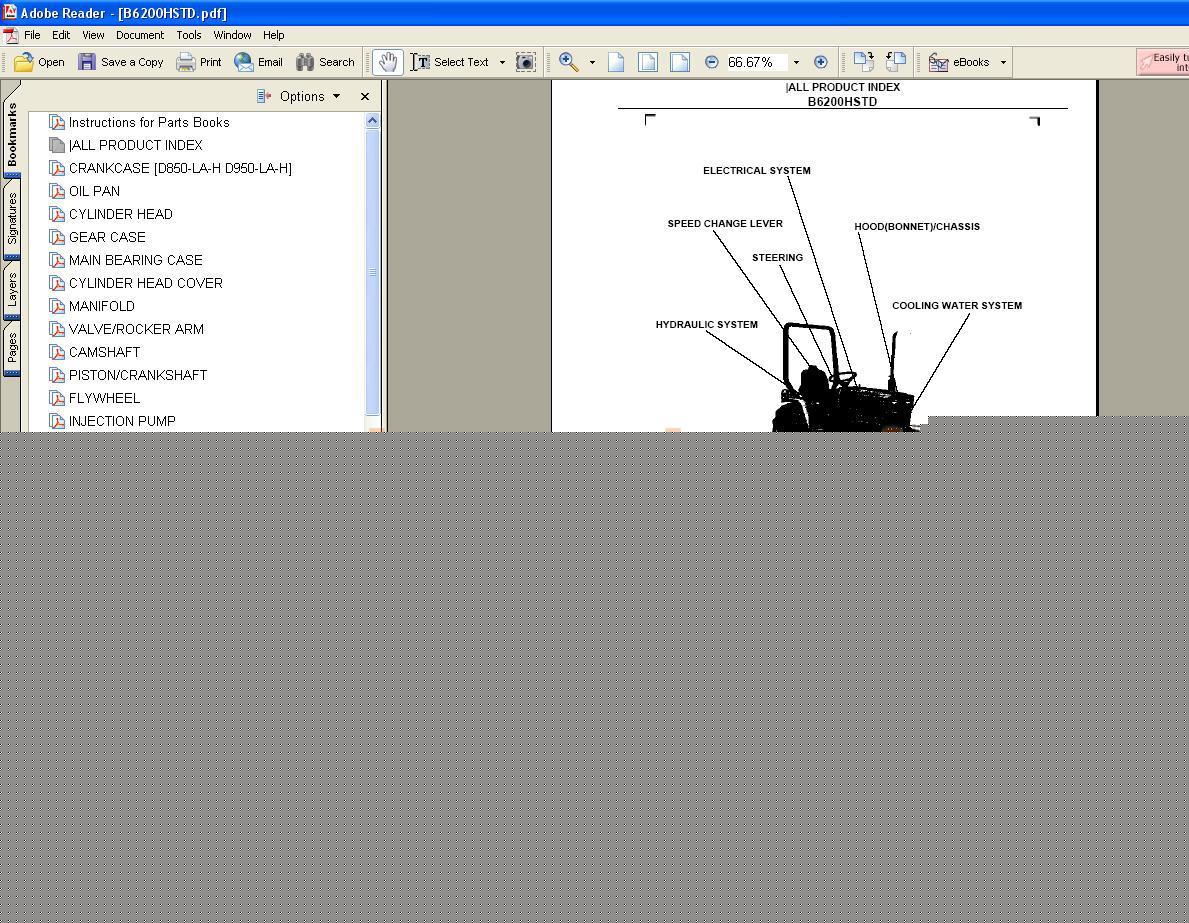Image resolution: width=1189 pixels, height=923 pixels.
Task: Select the Hand tool
Action: (x=387, y=62)
